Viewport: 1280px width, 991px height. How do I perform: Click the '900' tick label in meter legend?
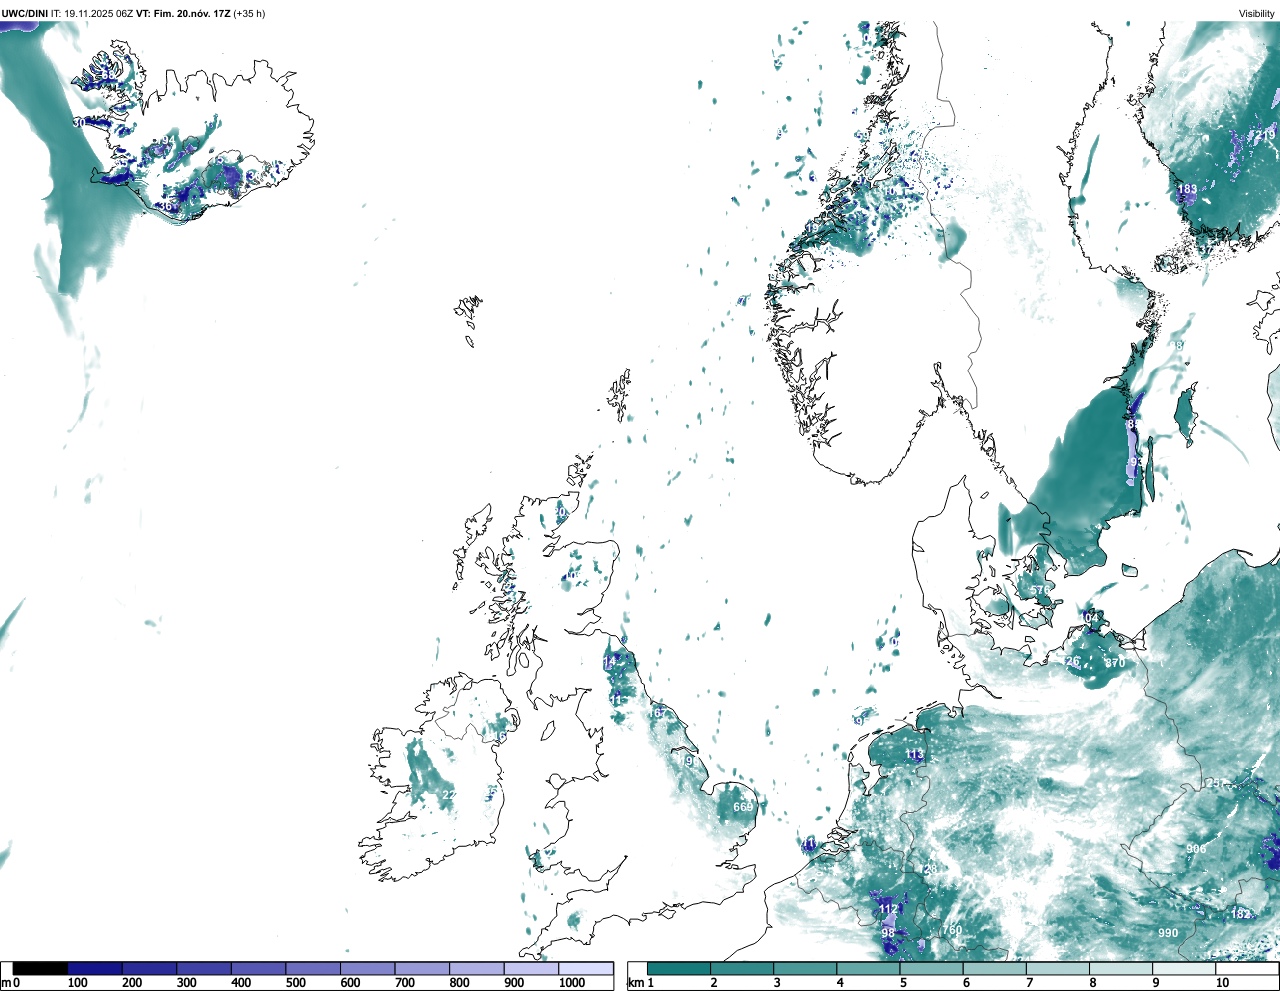[x=514, y=983]
